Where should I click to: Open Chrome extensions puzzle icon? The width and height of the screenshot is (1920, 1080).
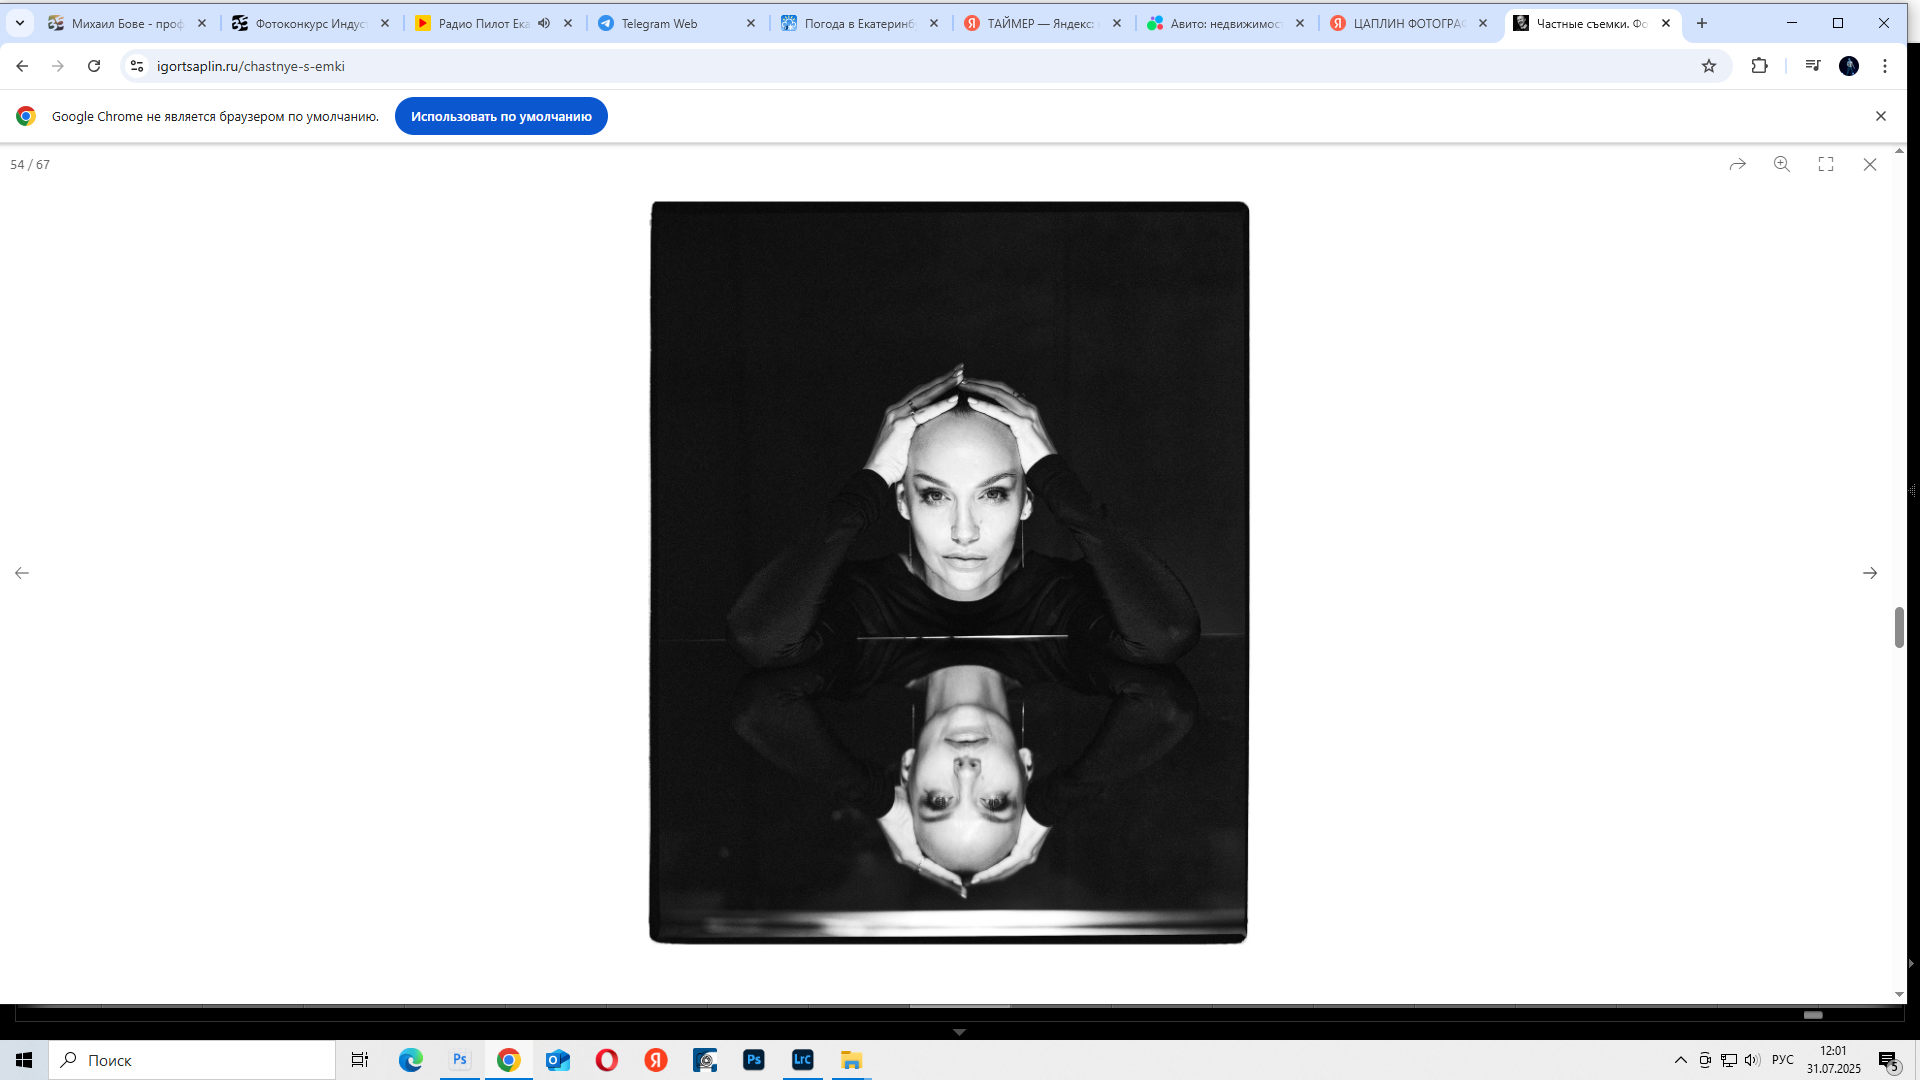click(x=1760, y=66)
